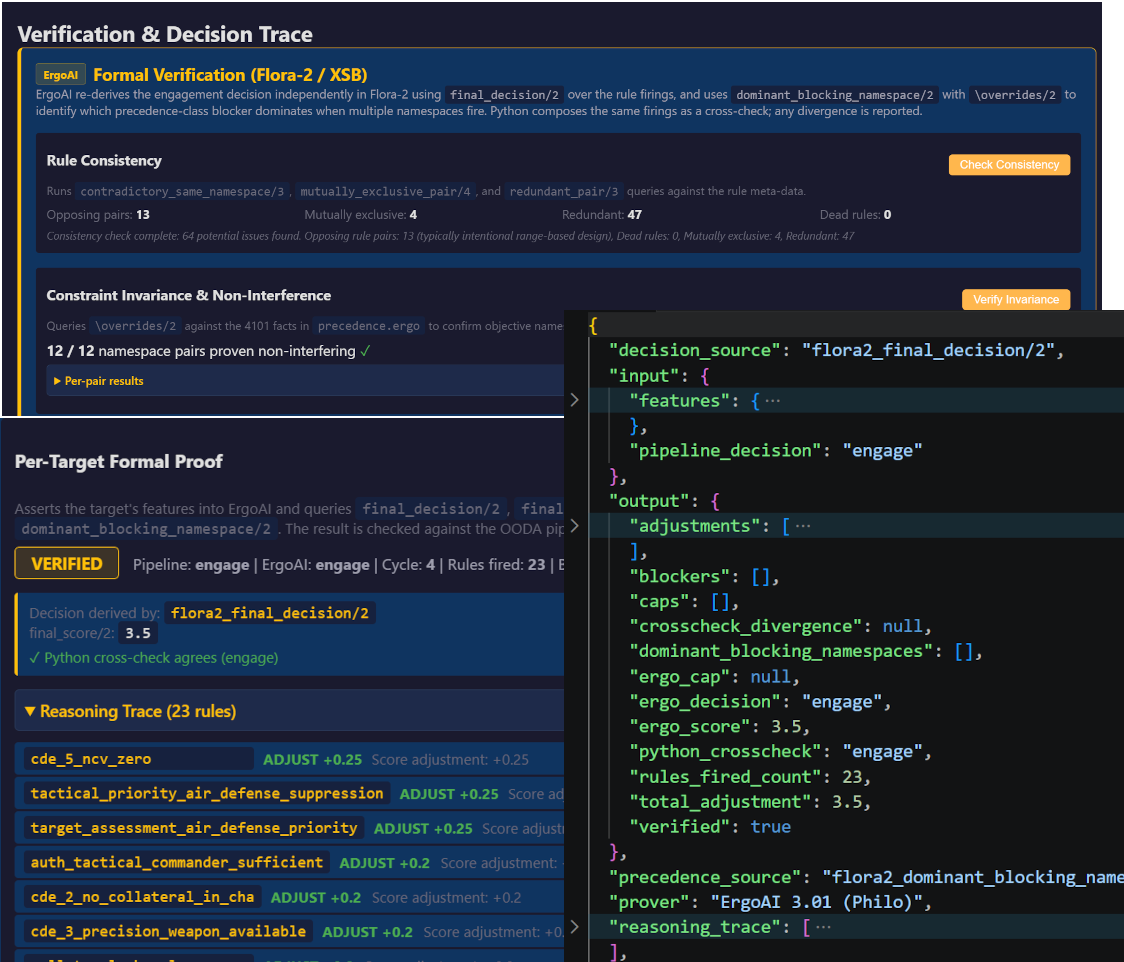Screen dimensions: 1124x962
Task: Click the "prover" ErgoAI 3.01 (Philo) line
Action: [x=771, y=902]
